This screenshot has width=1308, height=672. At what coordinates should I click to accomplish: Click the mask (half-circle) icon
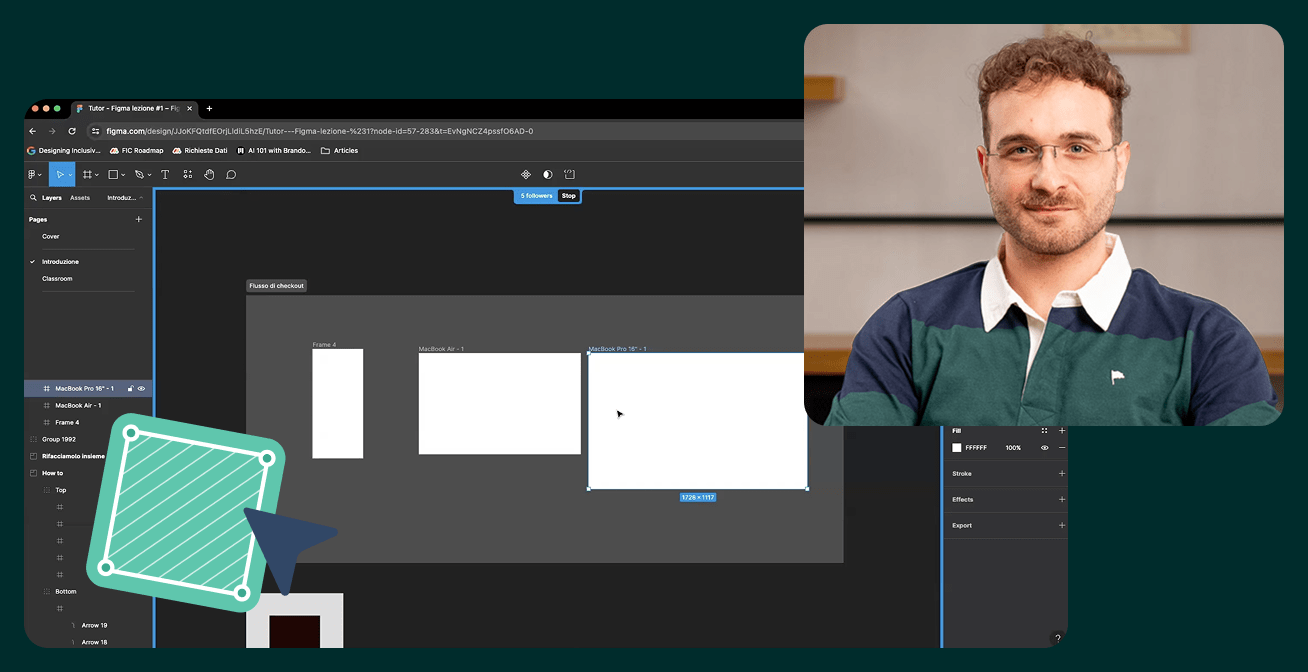coord(547,175)
